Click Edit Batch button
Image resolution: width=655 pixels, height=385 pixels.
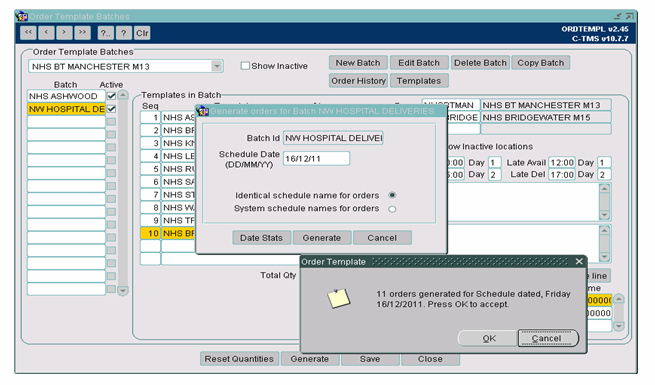click(419, 63)
